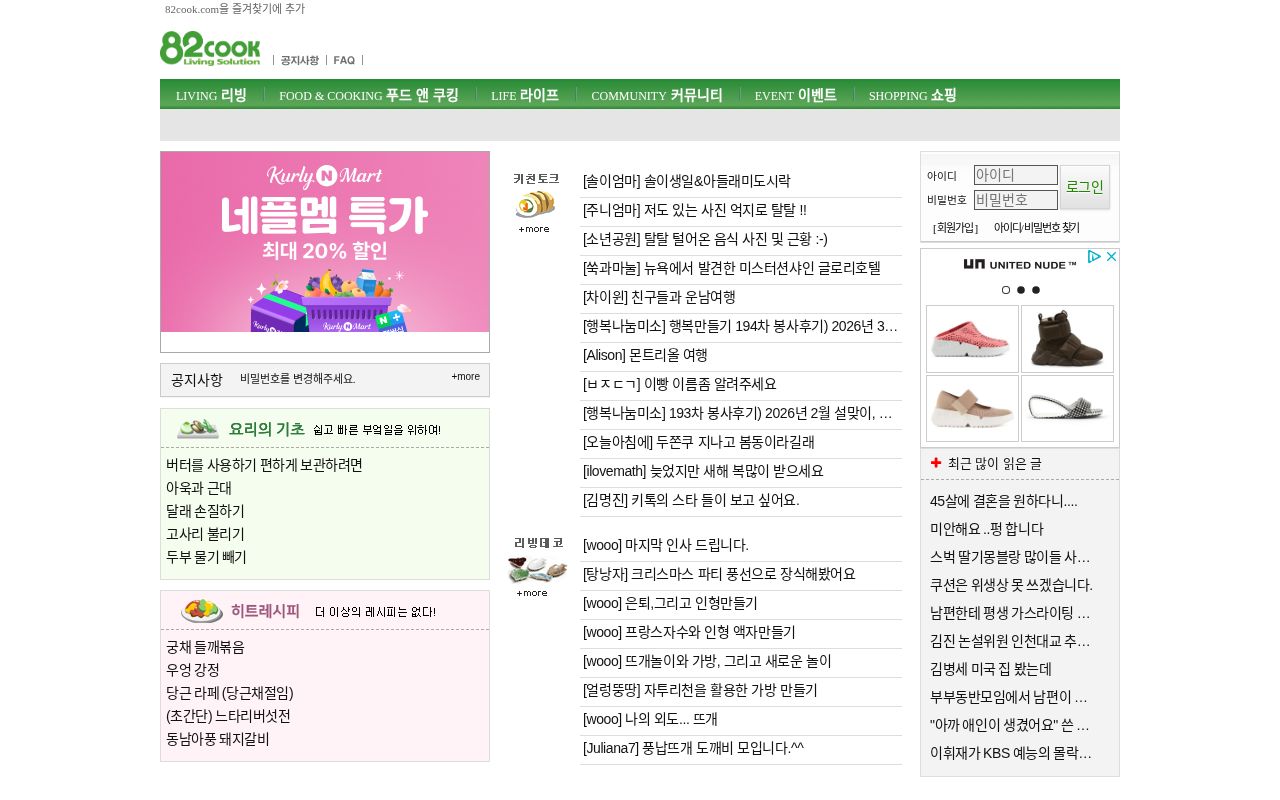
Task: Click the 82cook Living Solution logo
Action: point(210,48)
